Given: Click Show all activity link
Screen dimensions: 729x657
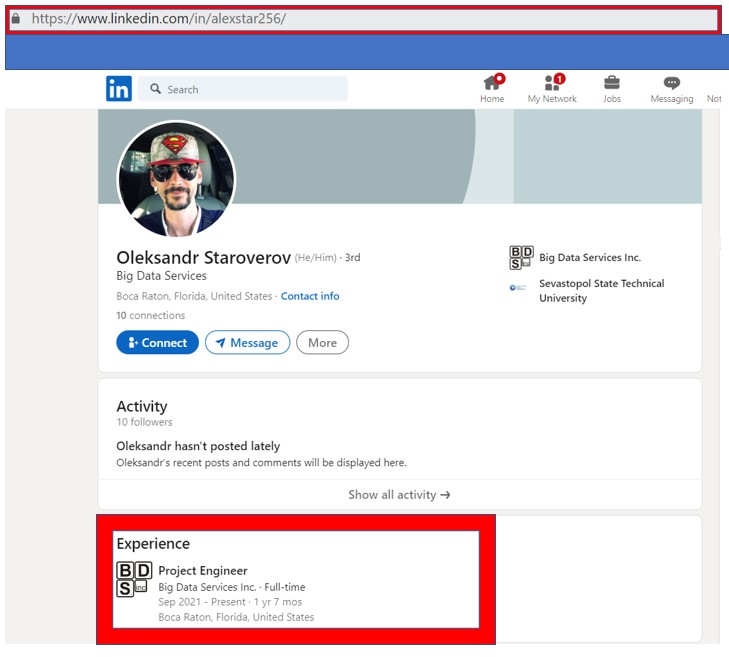Looking at the screenshot, I should 399,495.
